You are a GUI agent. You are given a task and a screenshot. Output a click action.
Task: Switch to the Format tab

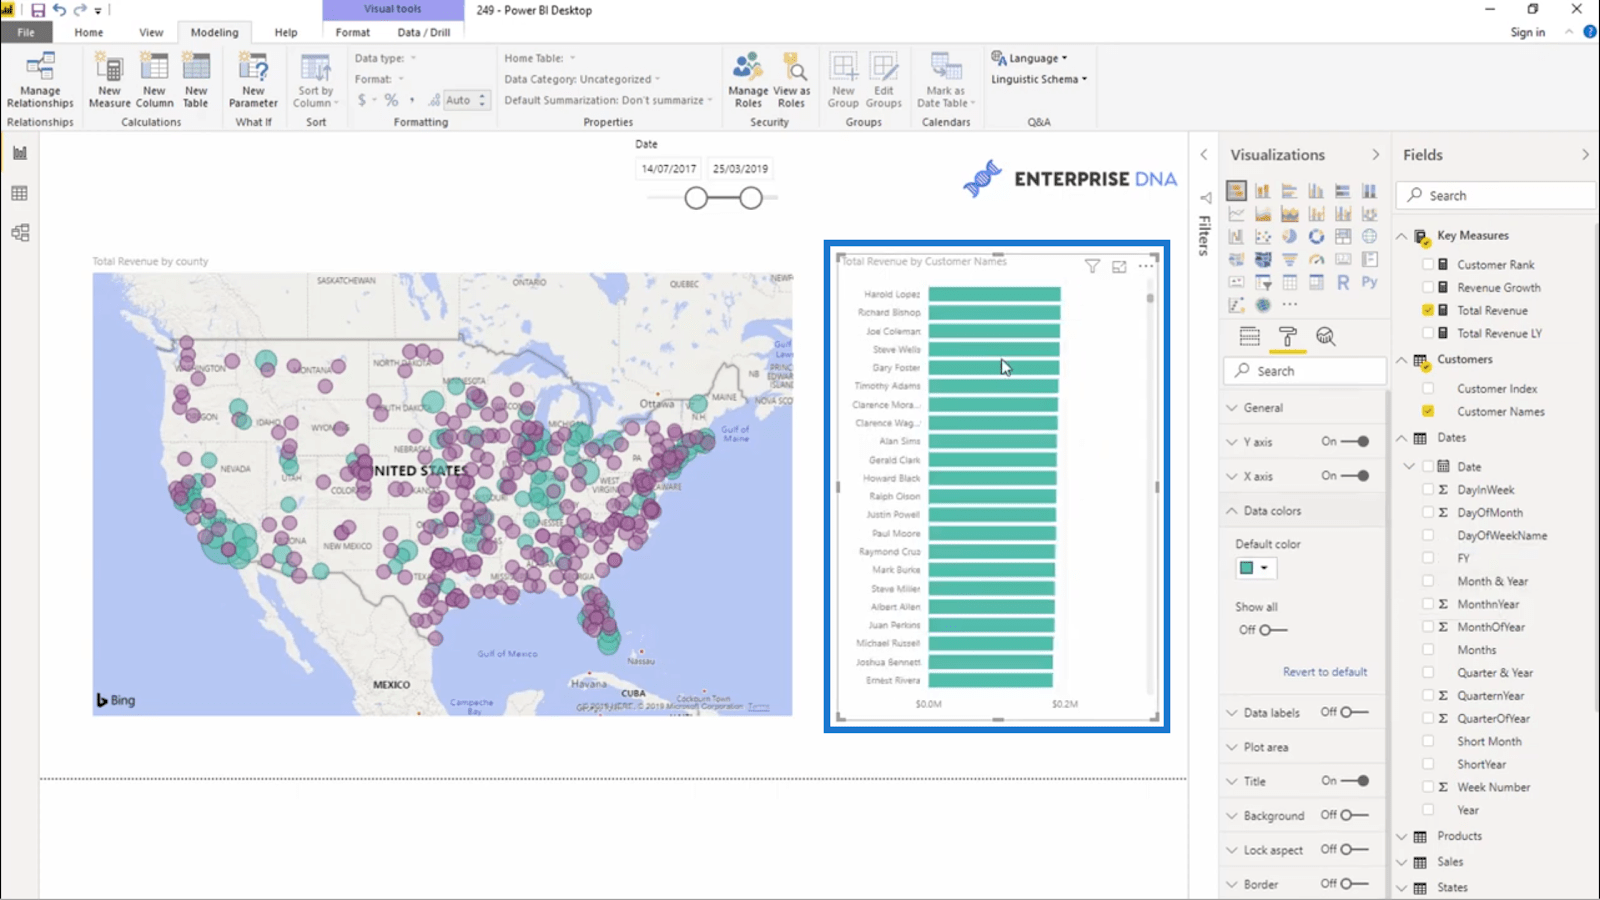[352, 32]
